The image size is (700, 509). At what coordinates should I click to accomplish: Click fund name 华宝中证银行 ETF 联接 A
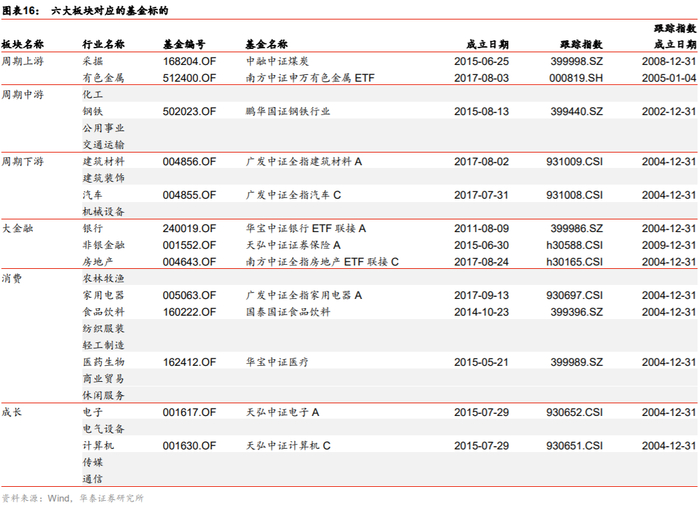click(x=306, y=229)
